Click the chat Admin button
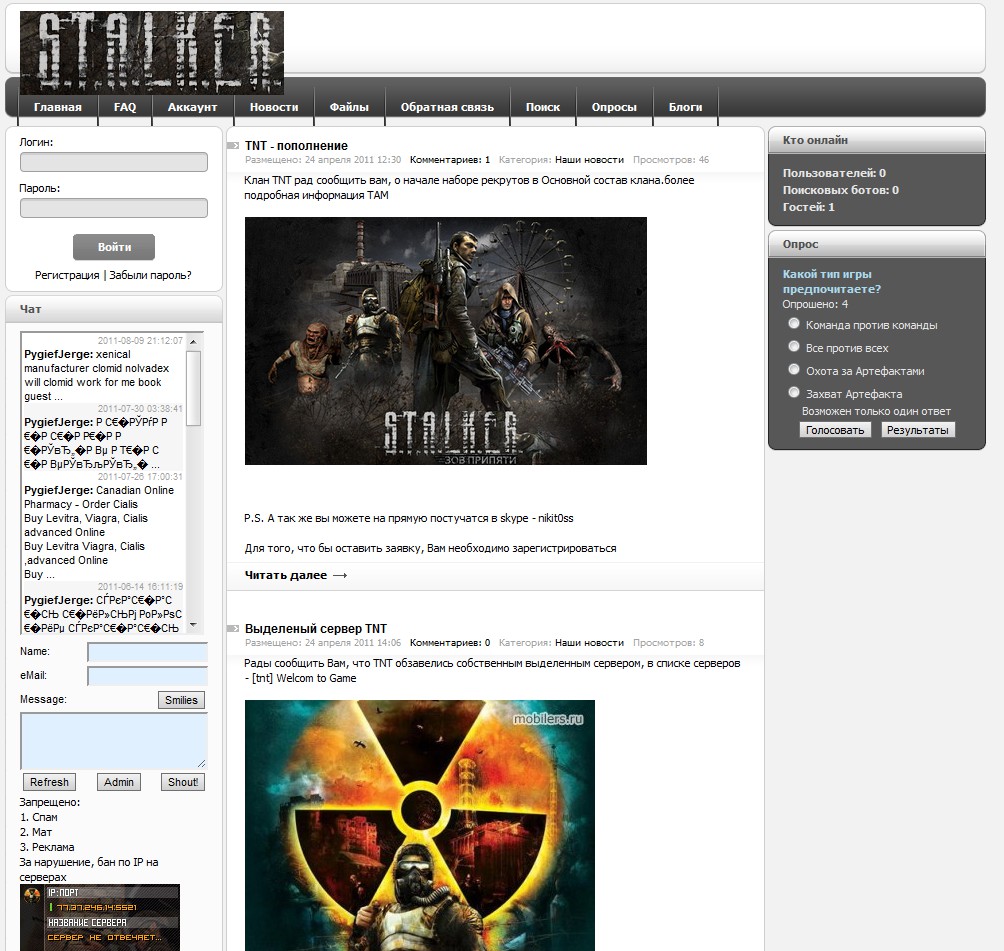Screen dimensions: 1004x951 tap(119, 782)
